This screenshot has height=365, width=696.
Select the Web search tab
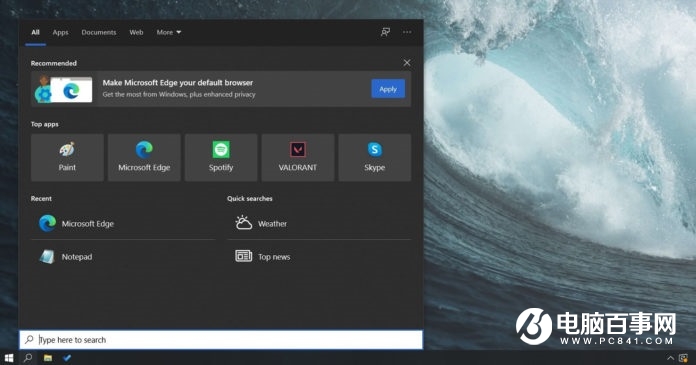point(136,32)
